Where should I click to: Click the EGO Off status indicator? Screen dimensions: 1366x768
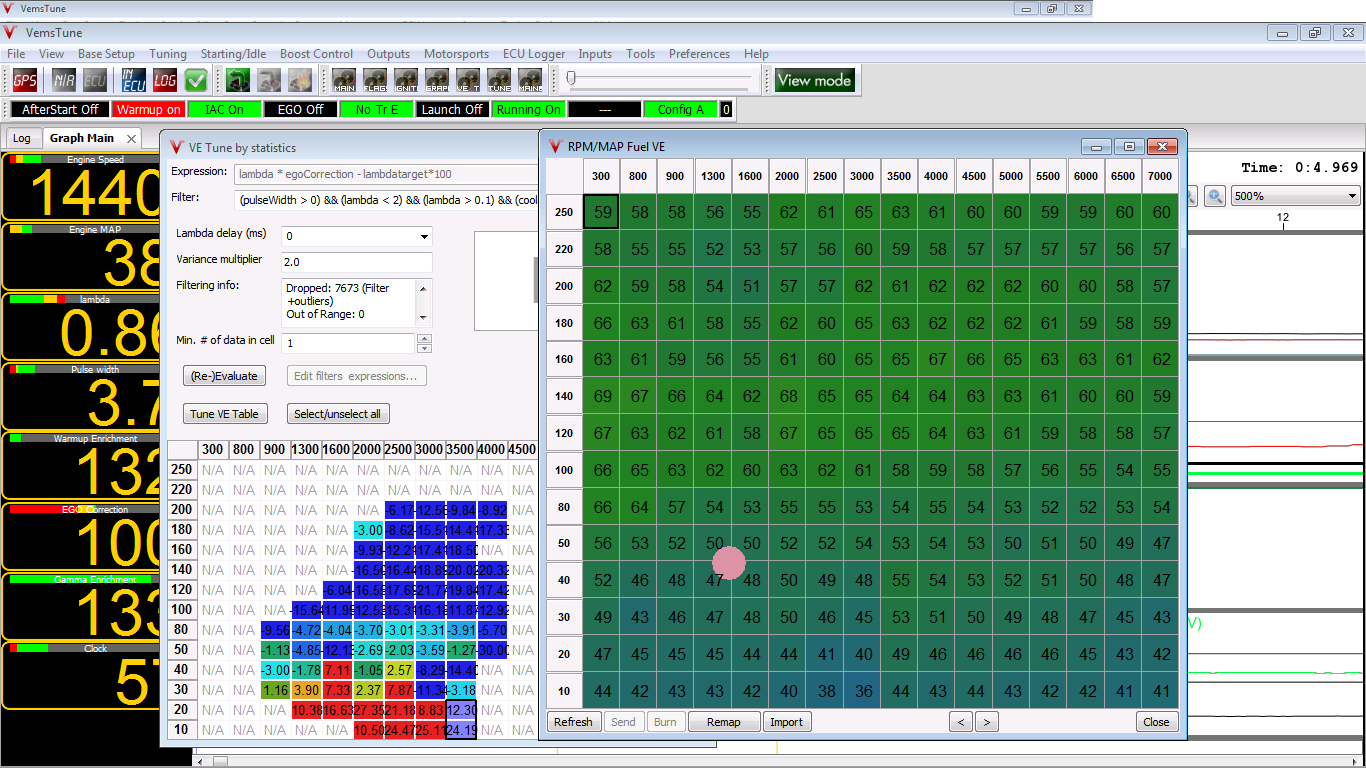(300, 109)
